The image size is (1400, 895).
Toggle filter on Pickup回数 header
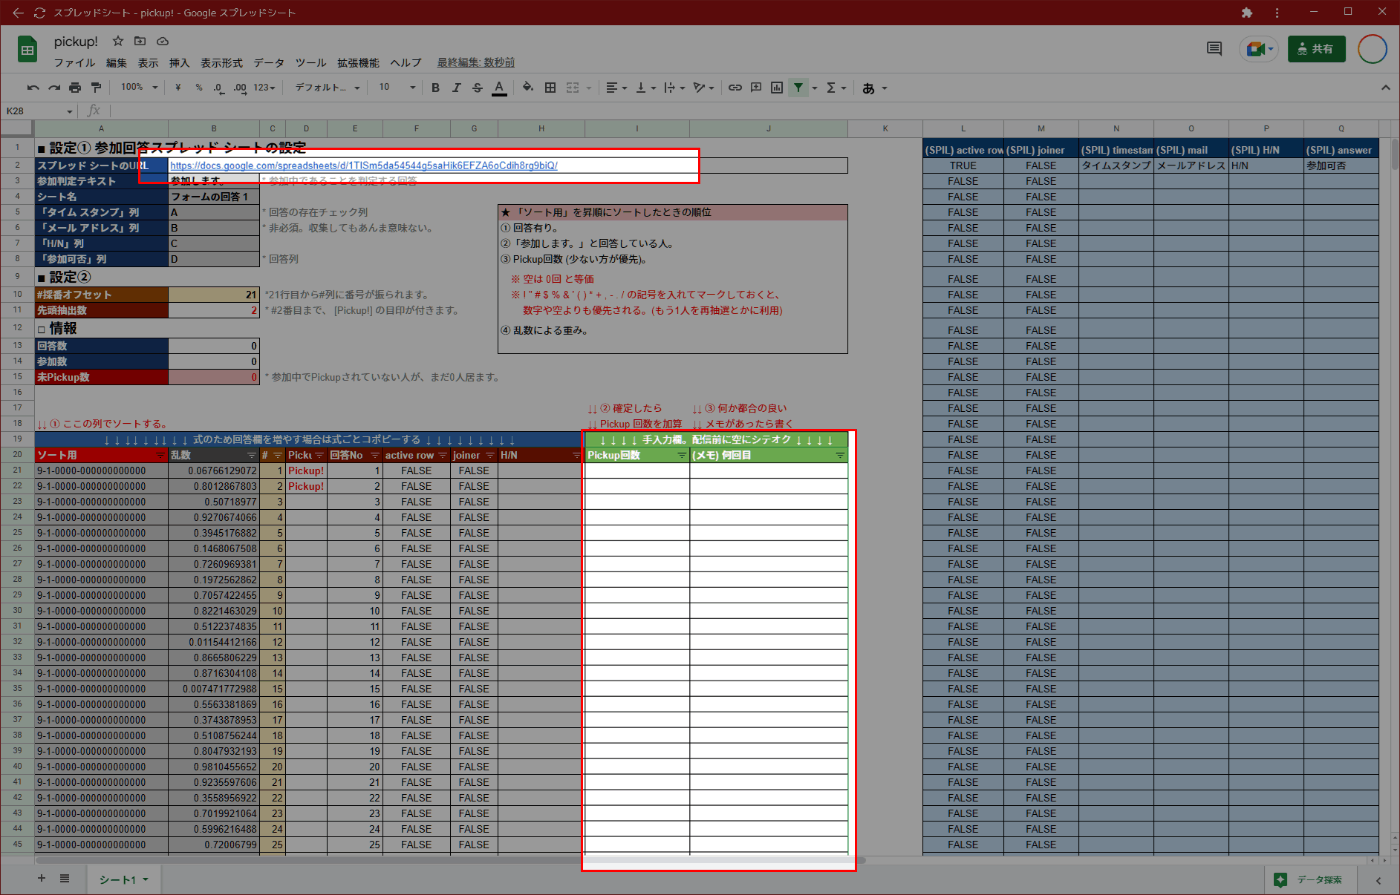tap(682, 456)
